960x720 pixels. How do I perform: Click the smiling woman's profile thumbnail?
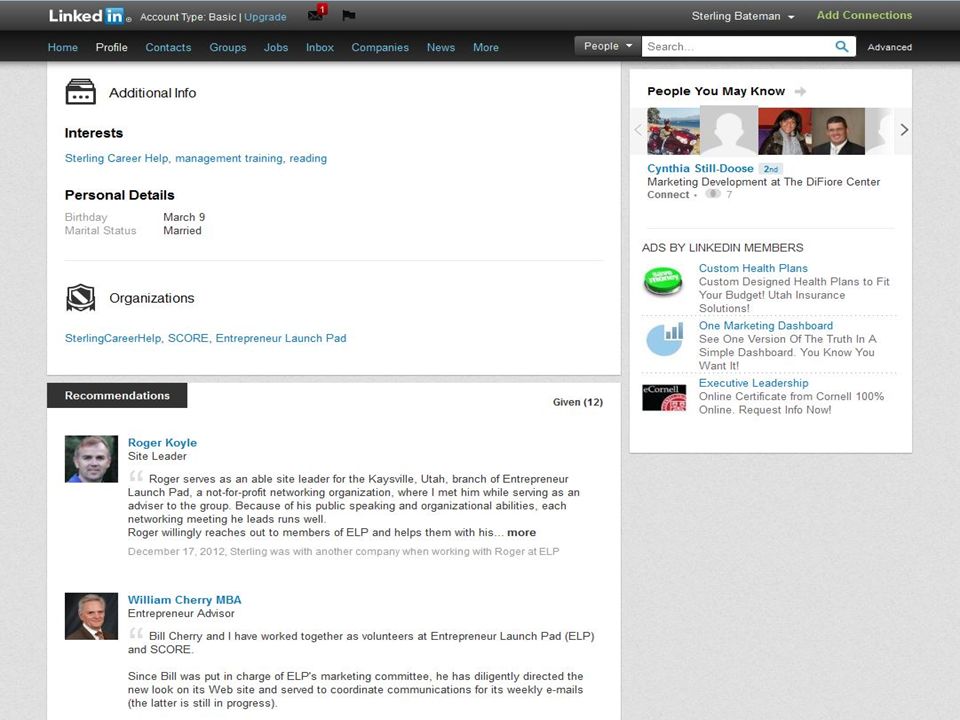(785, 131)
